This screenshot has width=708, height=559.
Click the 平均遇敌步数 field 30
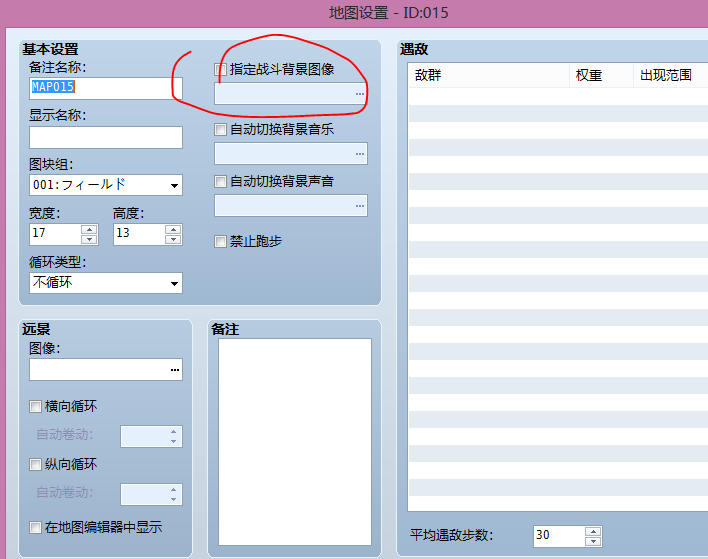coord(559,536)
